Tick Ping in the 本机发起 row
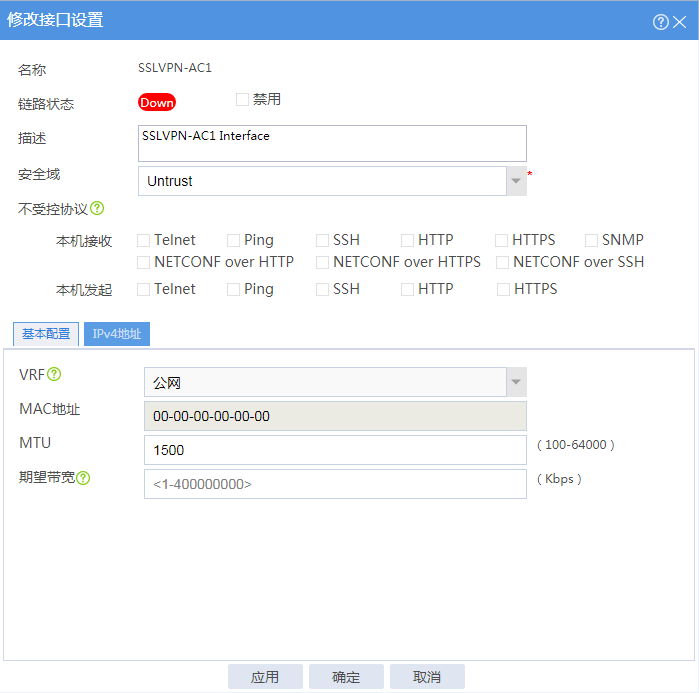Image resolution: width=699 pixels, height=693 pixels. click(233, 290)
